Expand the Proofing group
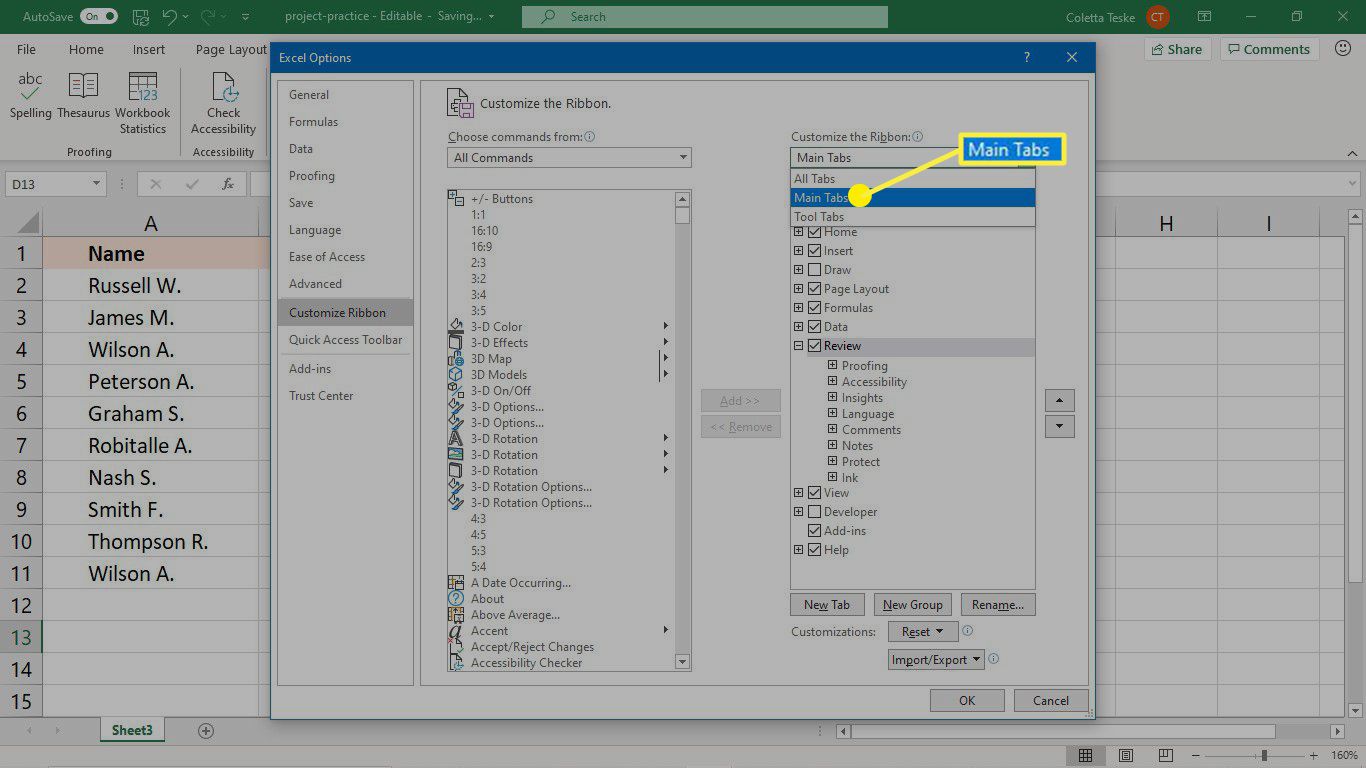This screenshot has width=1366, height=768. coord(833,366)
